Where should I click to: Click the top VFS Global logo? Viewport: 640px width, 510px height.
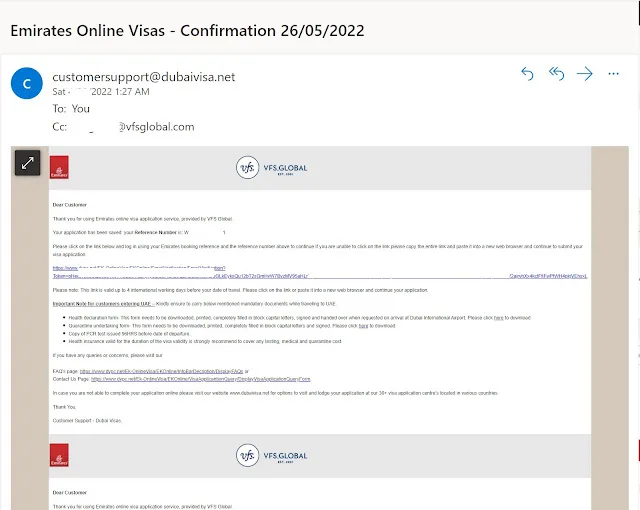(x=271, y=168)
